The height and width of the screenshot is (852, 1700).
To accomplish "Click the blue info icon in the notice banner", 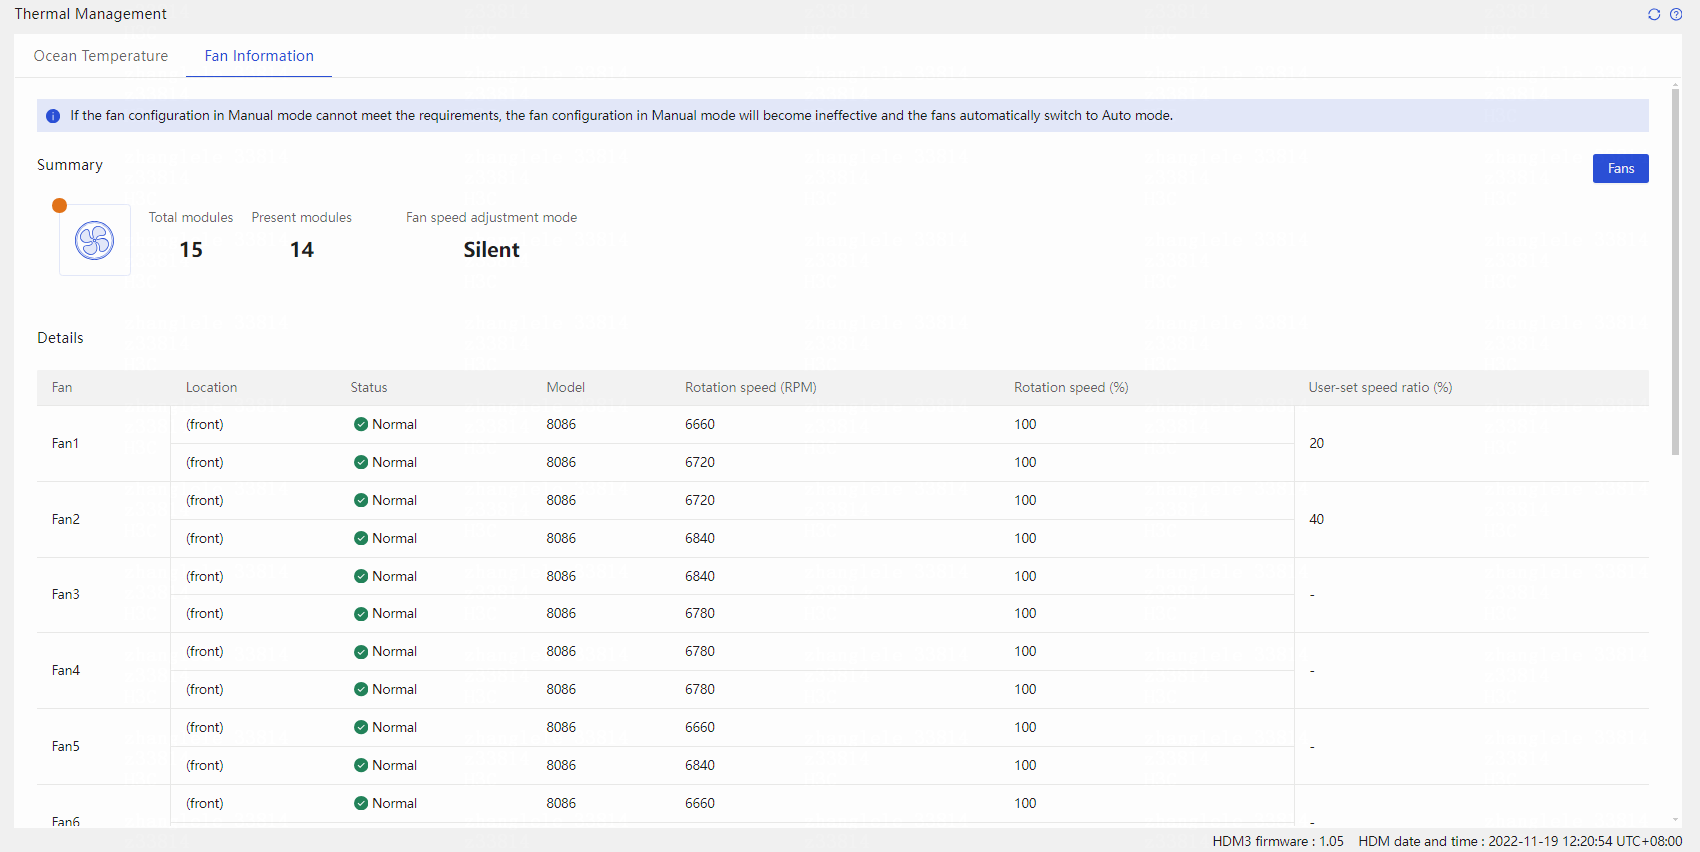I will coord(53,116).
